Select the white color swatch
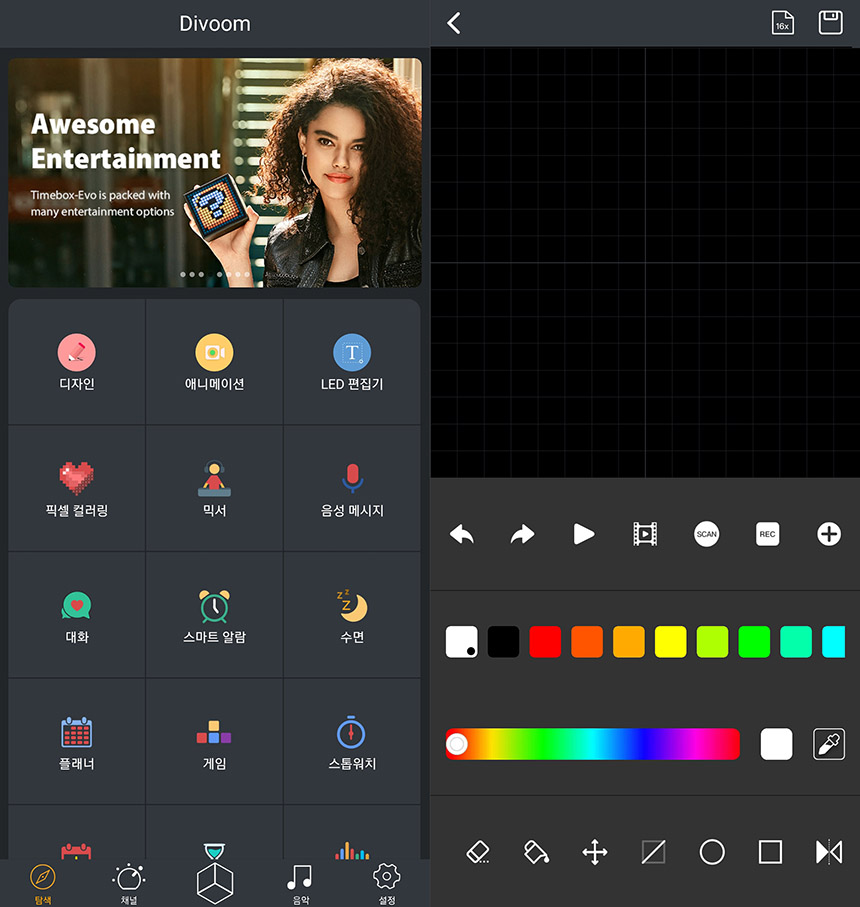Image resolution: width=860 pixels, height=907 pixels. (x=462, y=641)
